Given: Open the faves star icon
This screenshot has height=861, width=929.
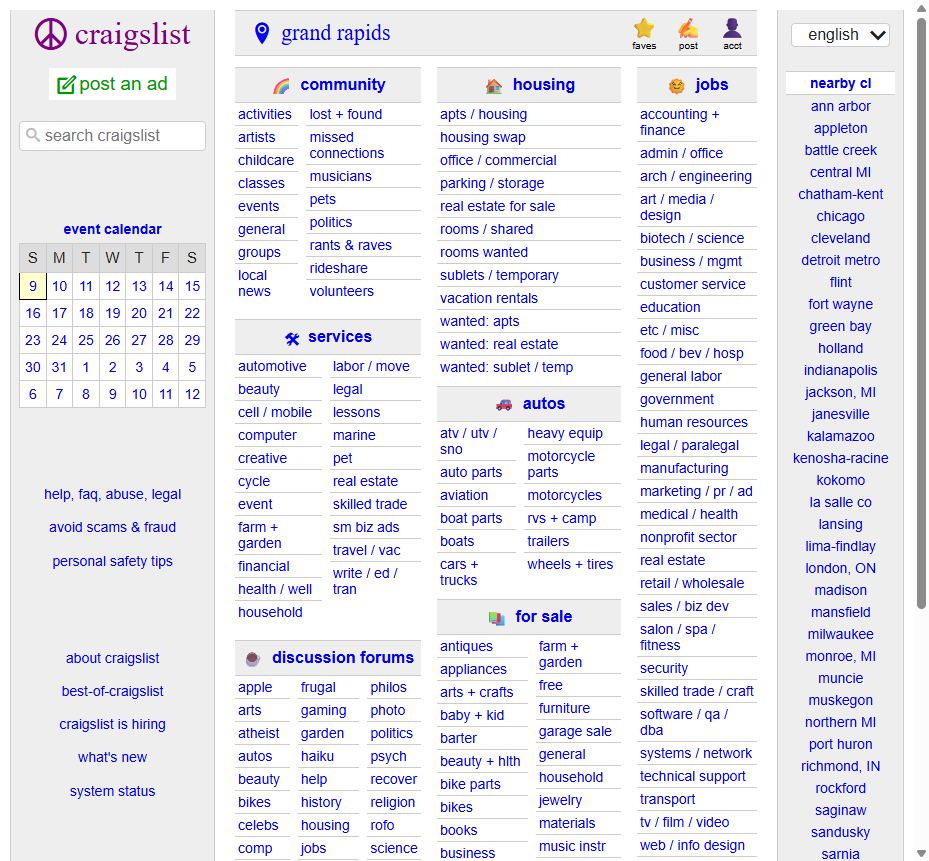Looking at the screenshot, I should (643, 28).
